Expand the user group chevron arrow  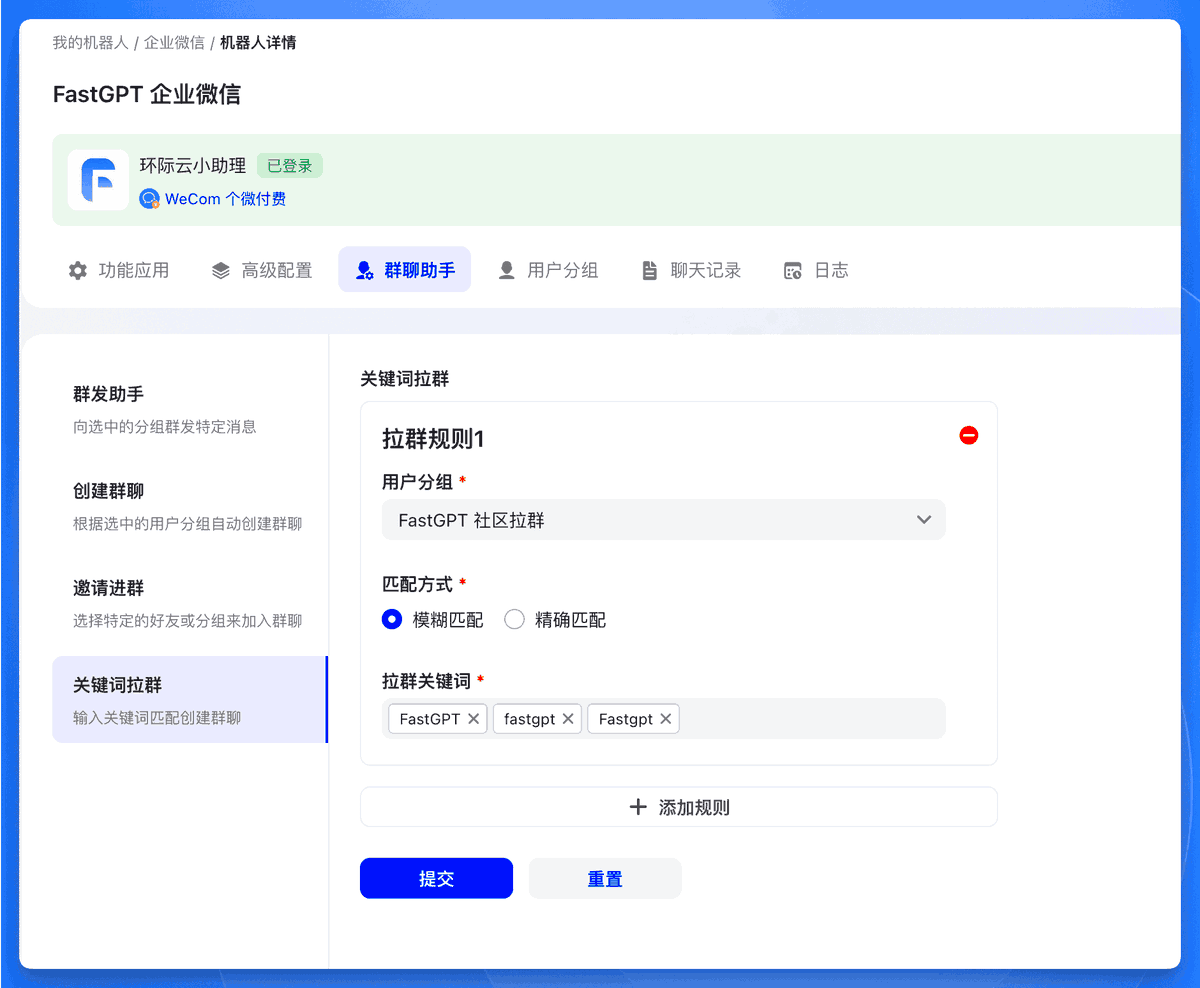924,520
